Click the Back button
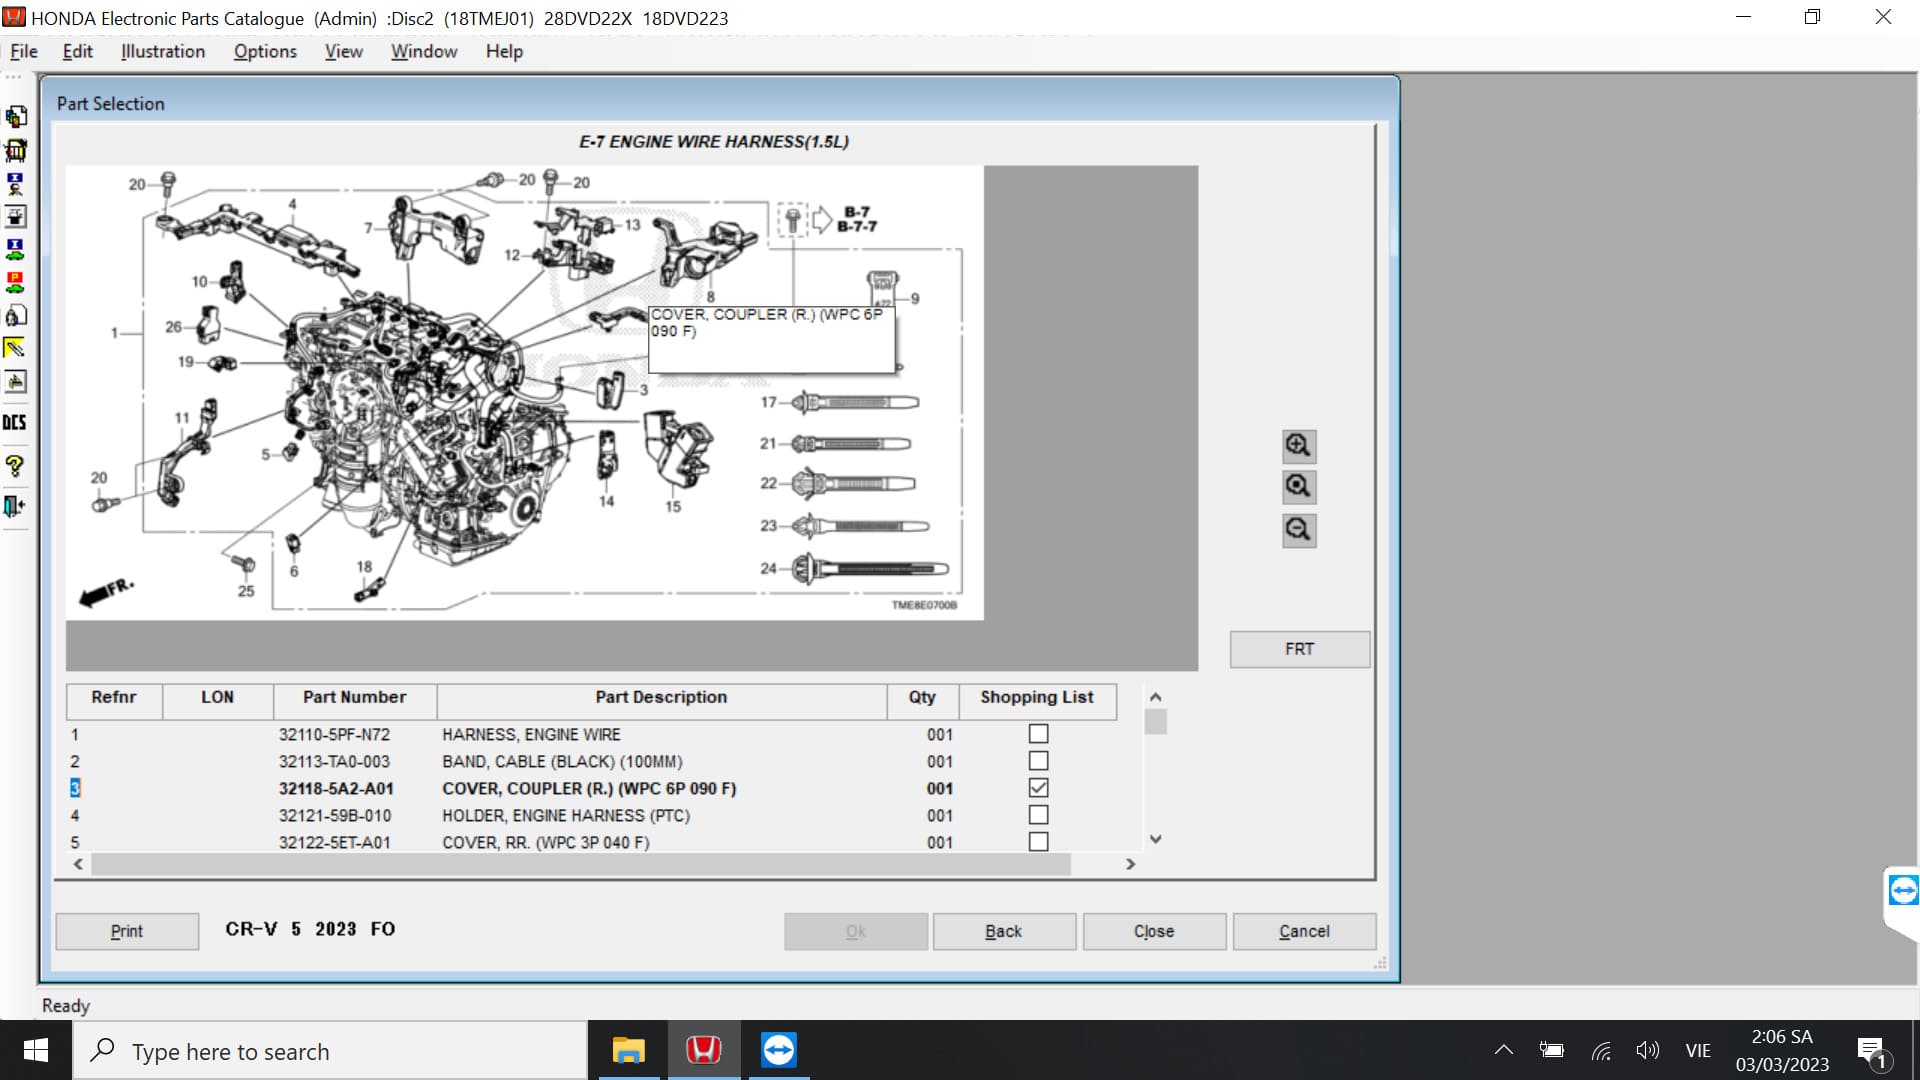The width and height of the screenshot is (1920, 1080). click(x=1004, y=931)
